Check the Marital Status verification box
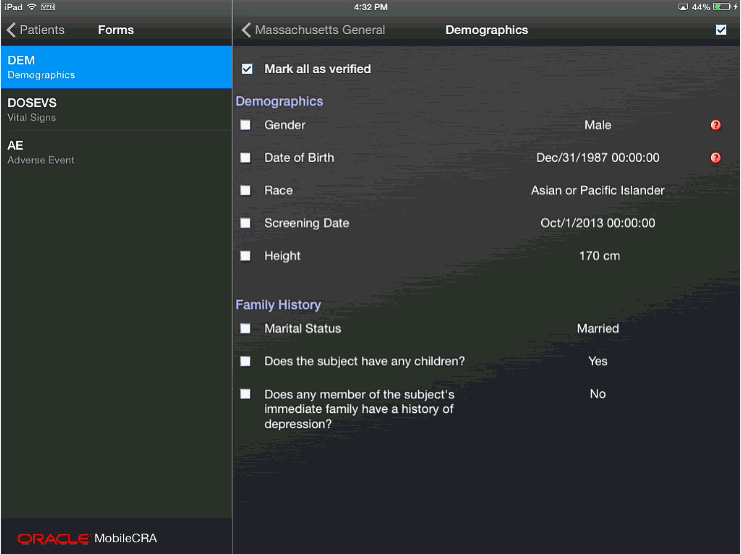The height and width of the screenshot is (554, 741). tap(245, 328)
